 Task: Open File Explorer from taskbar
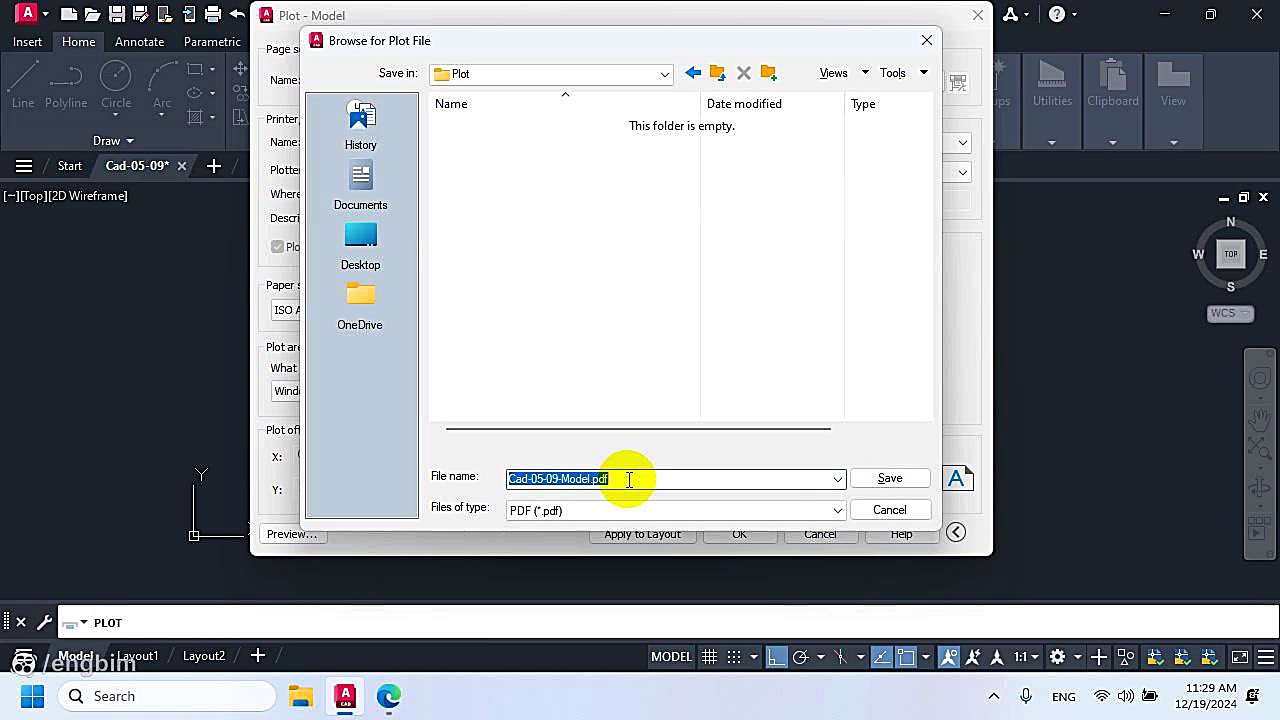coord(301,696)
